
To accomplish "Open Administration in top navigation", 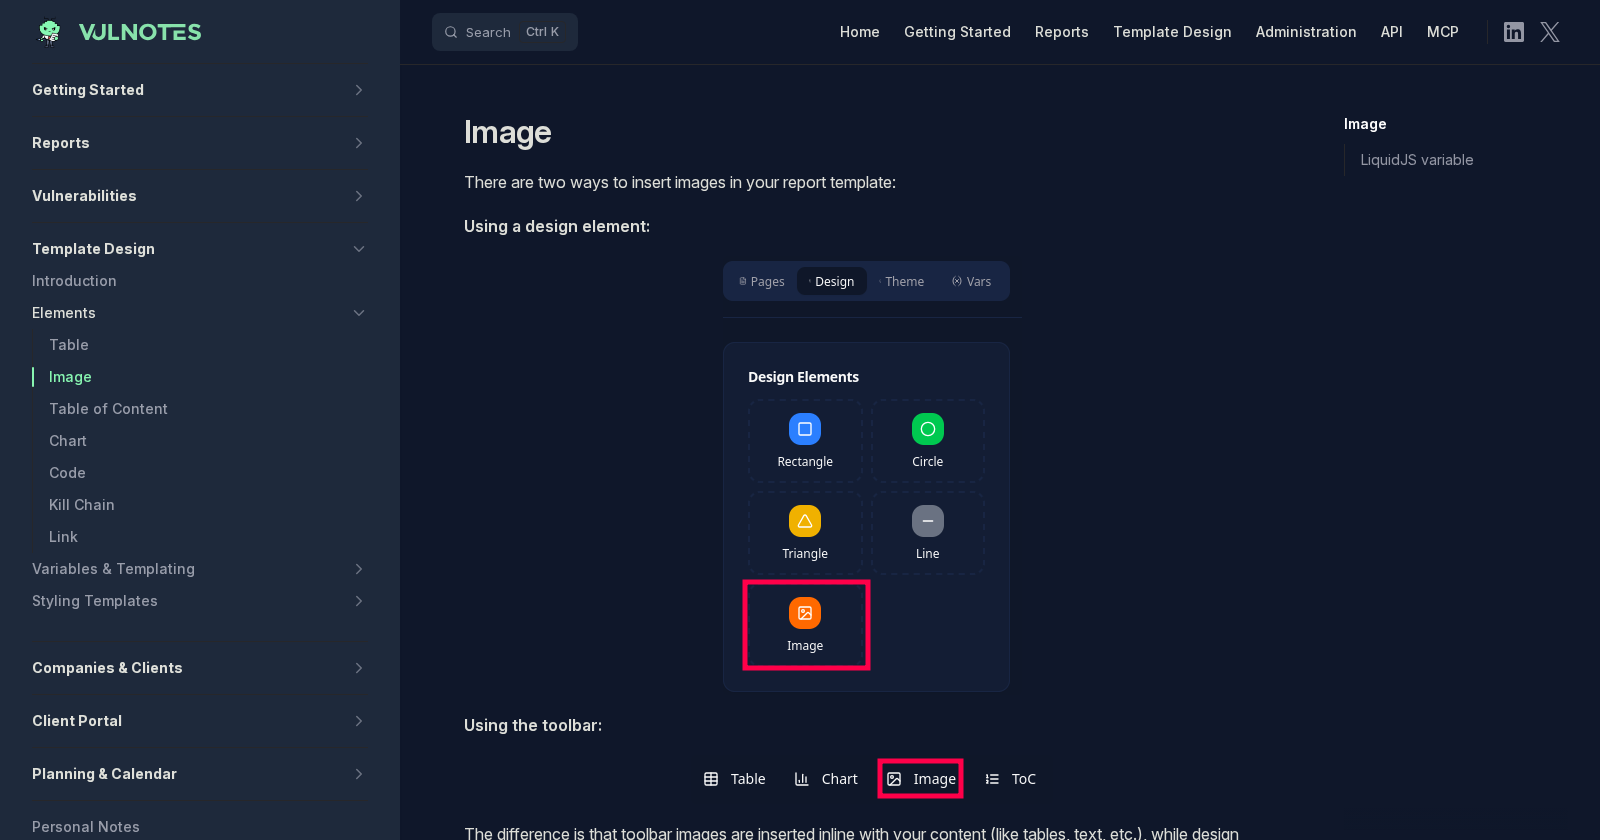I will 1306,32.
